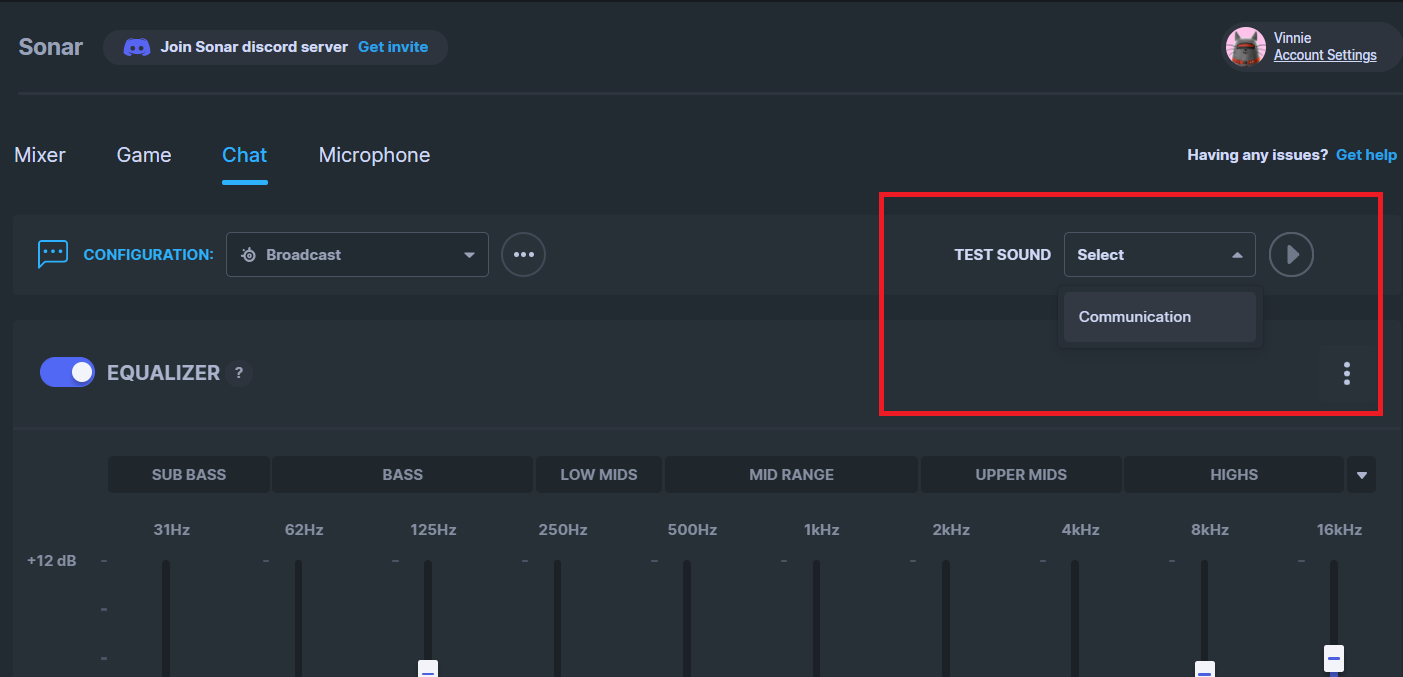Click the 250Hz slider track

[x=557, y=618]
